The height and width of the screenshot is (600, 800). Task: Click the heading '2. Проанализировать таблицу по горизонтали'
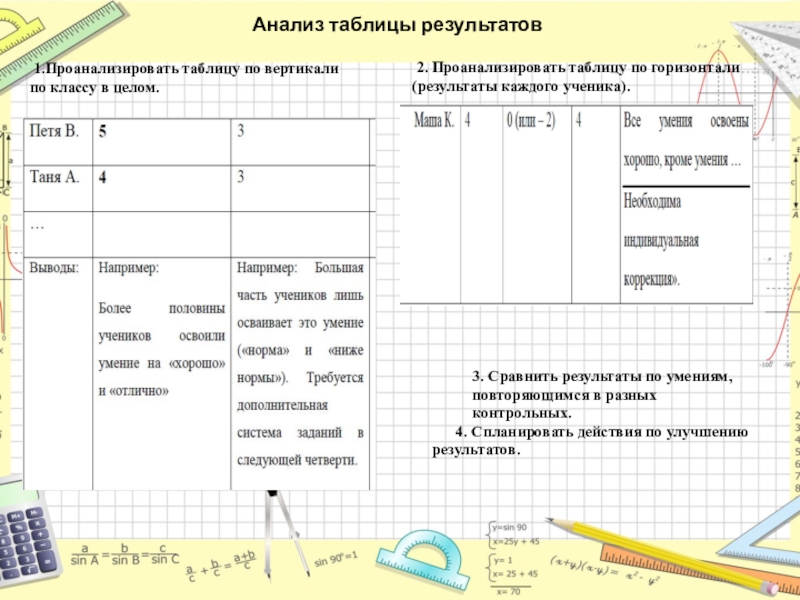[578, 68]
